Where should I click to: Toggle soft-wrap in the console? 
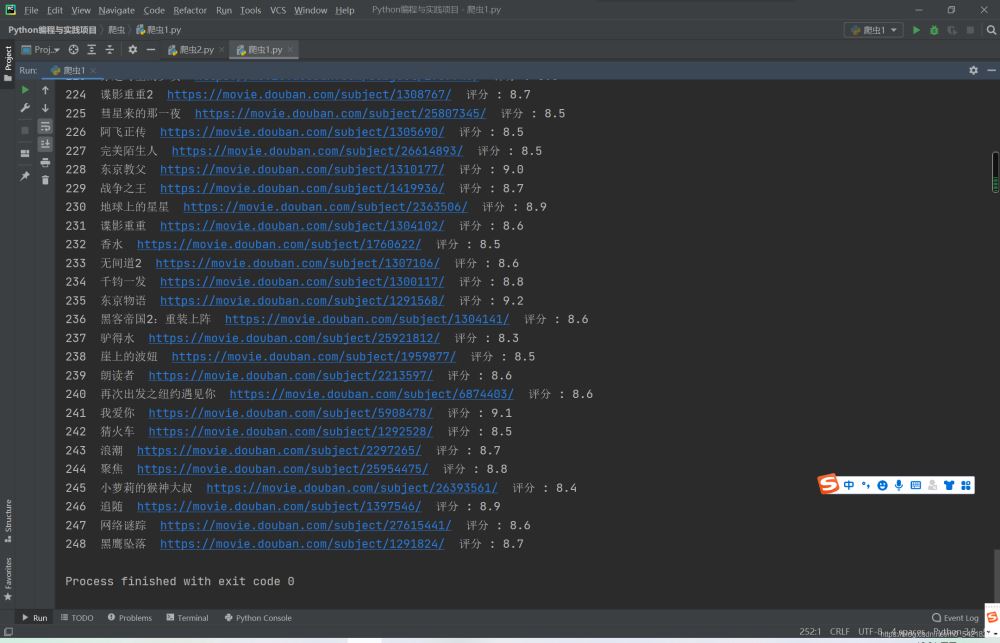click(x=45, y=126)
